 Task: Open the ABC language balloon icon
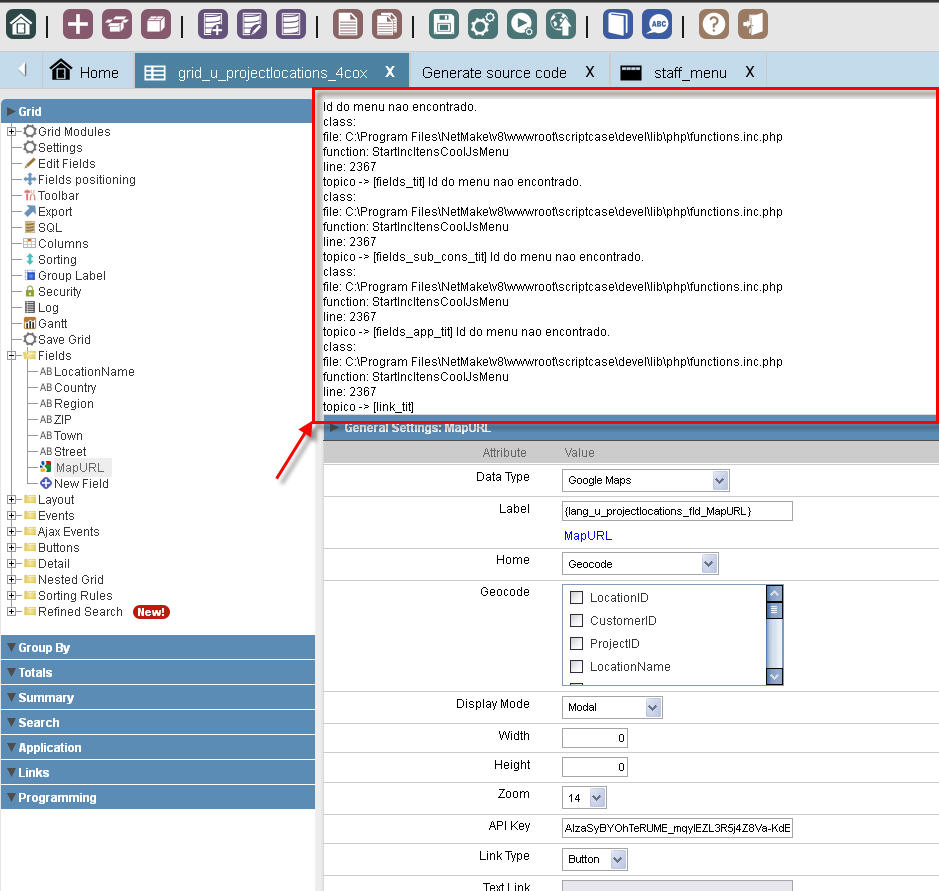tap(657, 25)
